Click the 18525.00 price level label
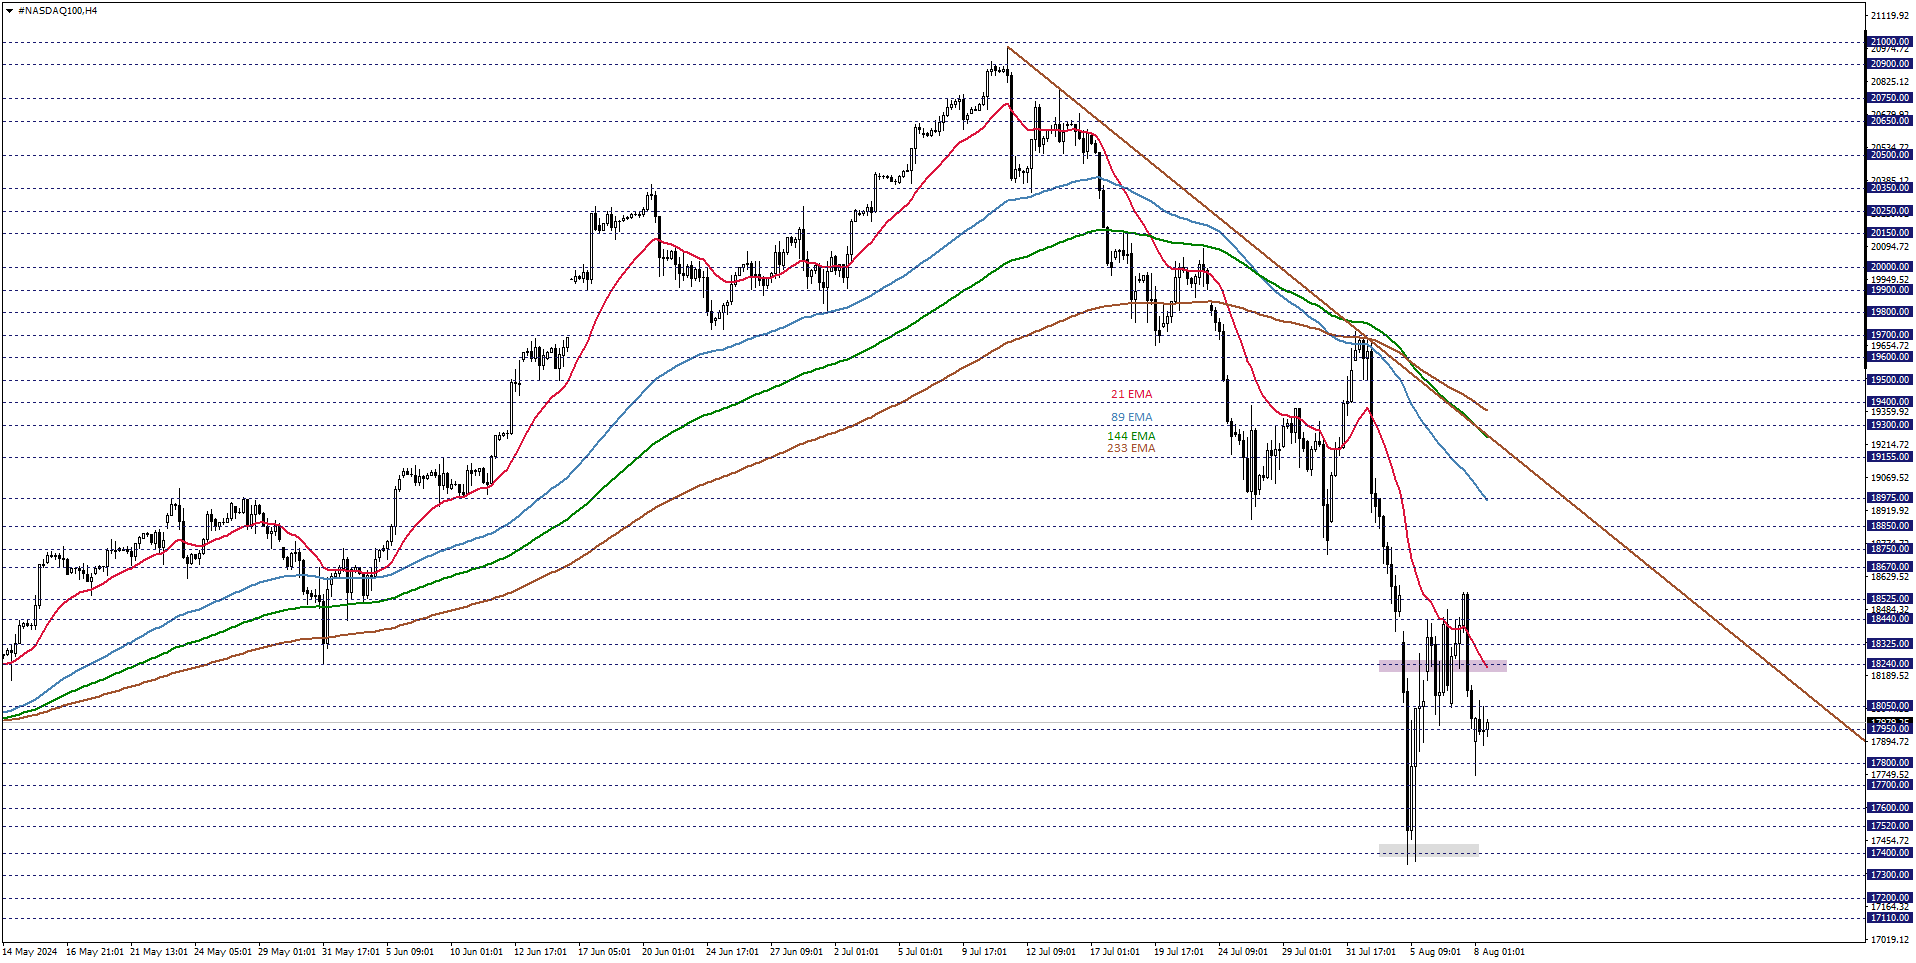This screenshot has height=963, width=1916. tap(1890, 599)
